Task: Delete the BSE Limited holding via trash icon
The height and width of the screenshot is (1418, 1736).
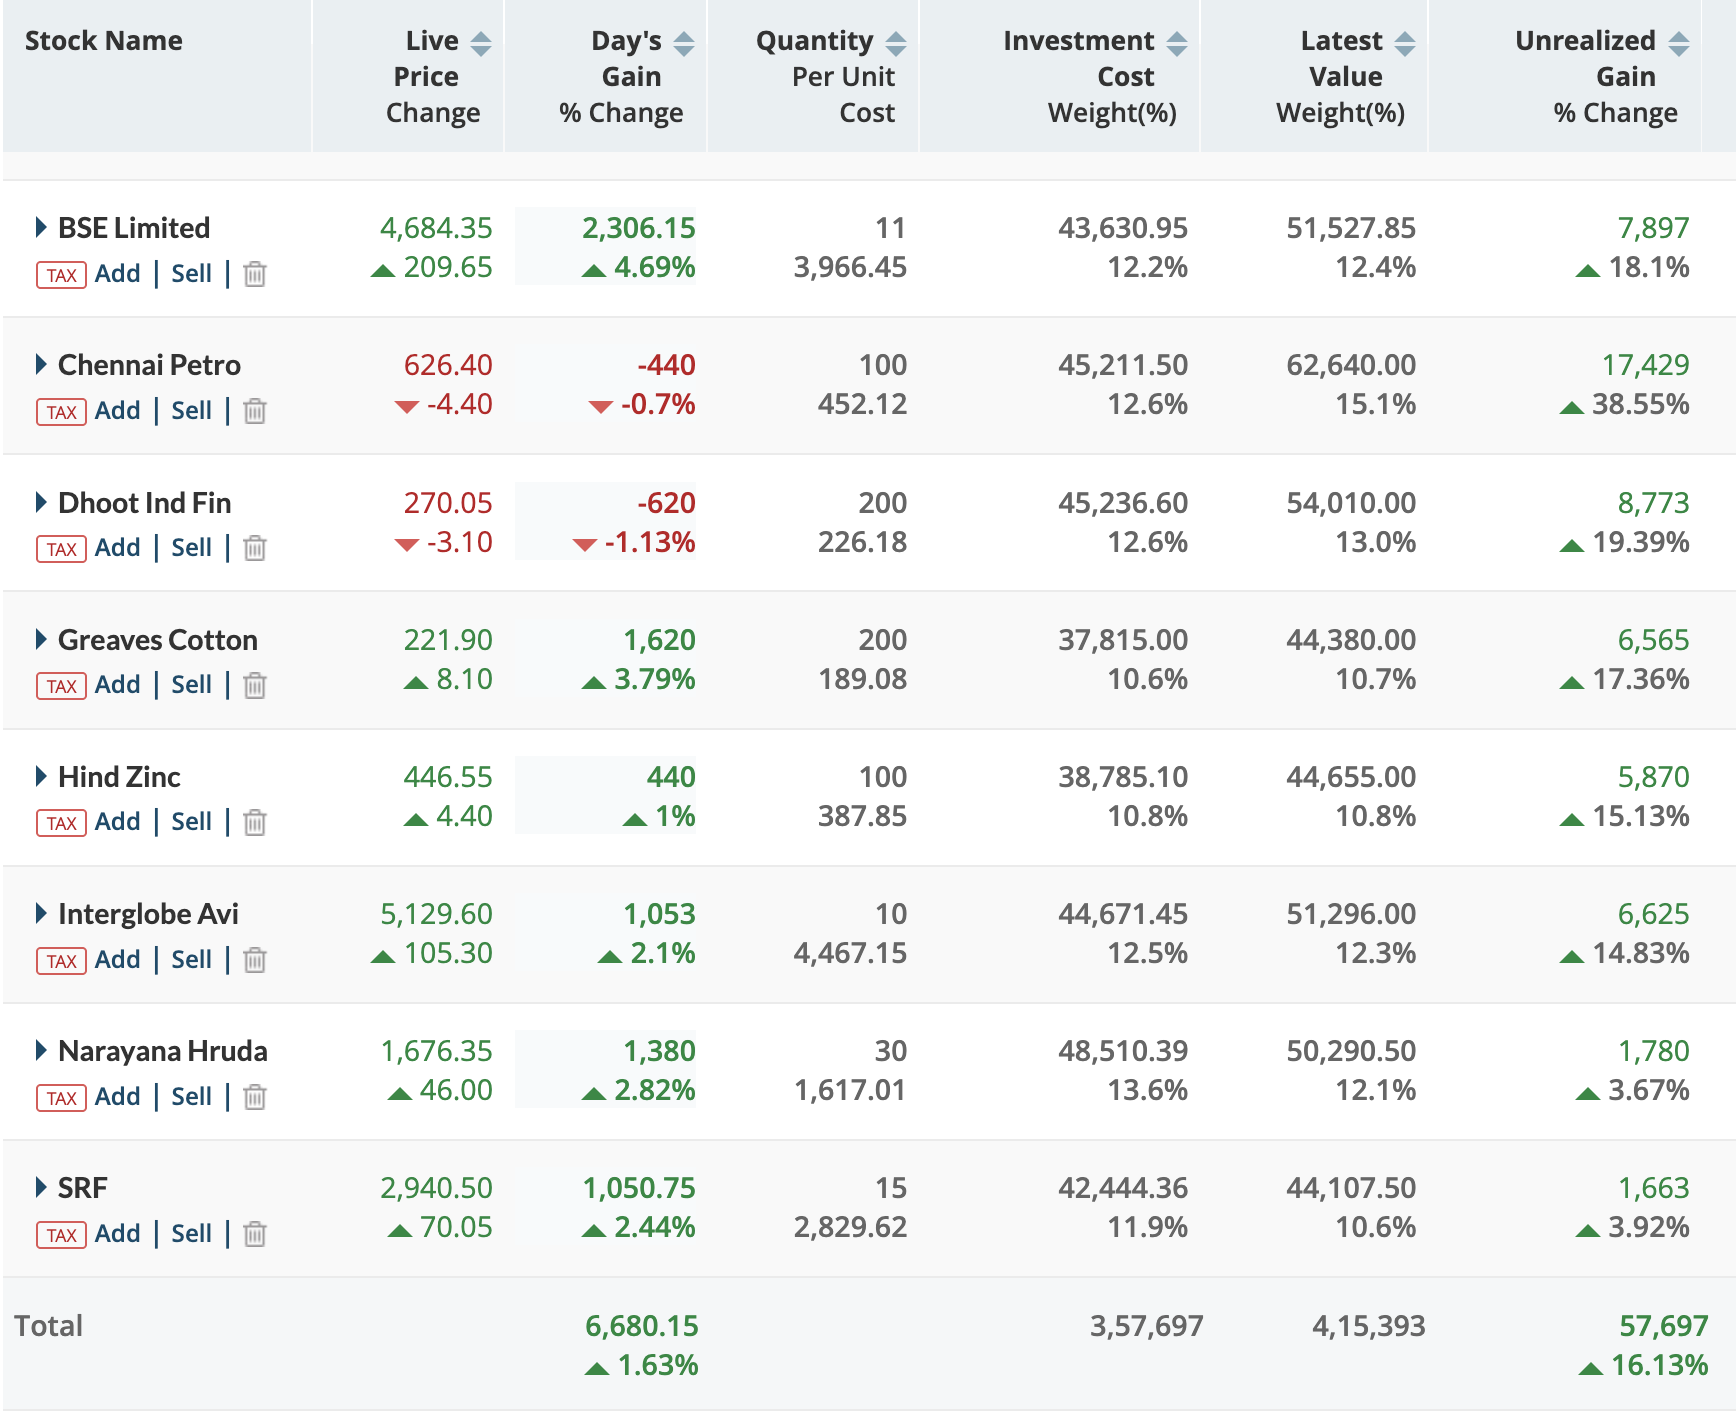Action: (255, 274)
